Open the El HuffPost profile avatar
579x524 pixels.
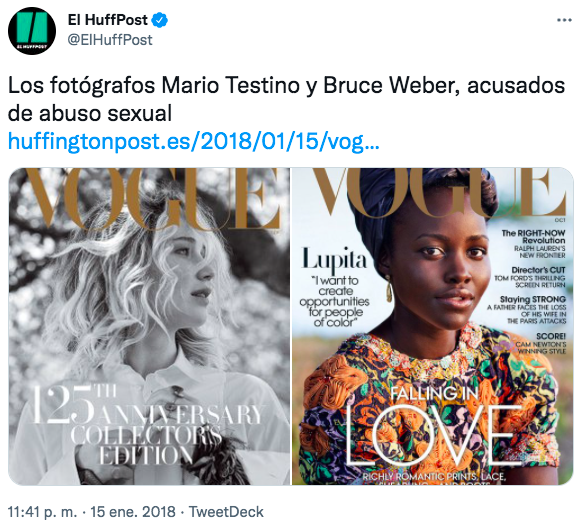click(32, 31)
